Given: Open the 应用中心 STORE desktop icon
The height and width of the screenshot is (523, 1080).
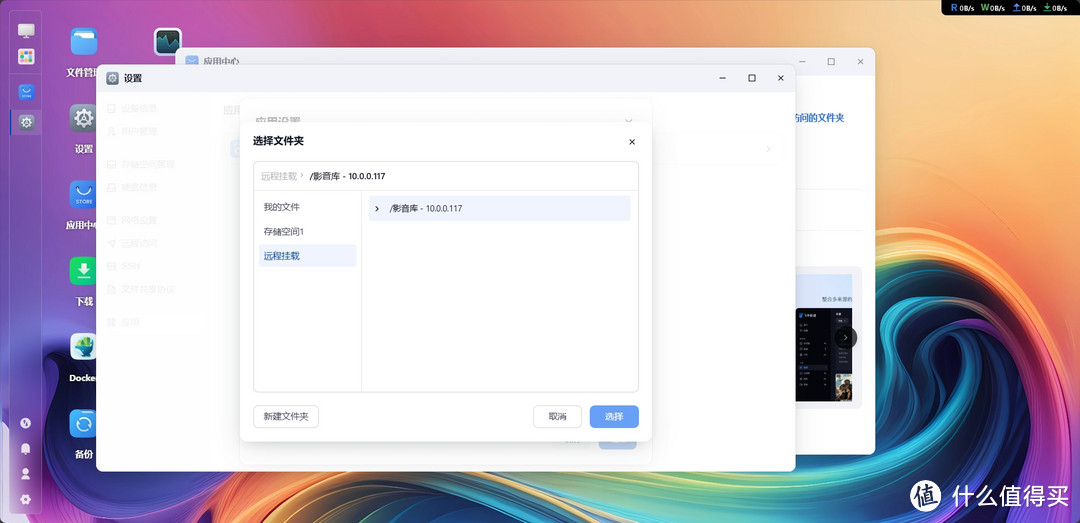Looking at the screenshot, I should point(84,194).
